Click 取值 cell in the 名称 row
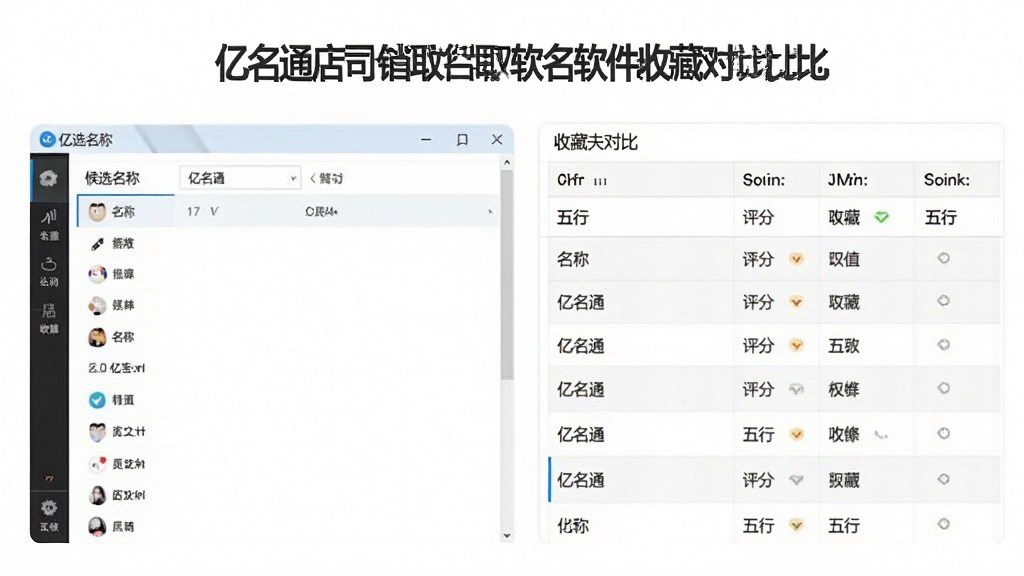 844,259
